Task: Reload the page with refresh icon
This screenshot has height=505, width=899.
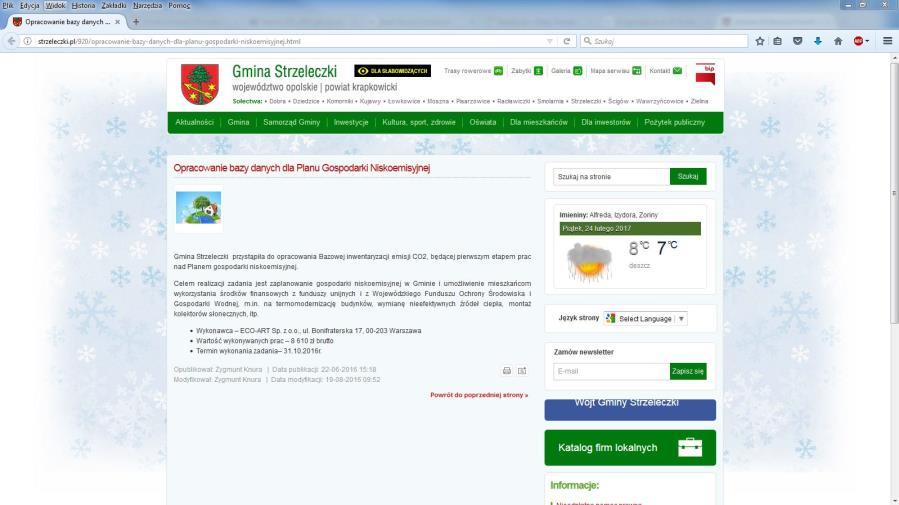Action: point(566,41)
